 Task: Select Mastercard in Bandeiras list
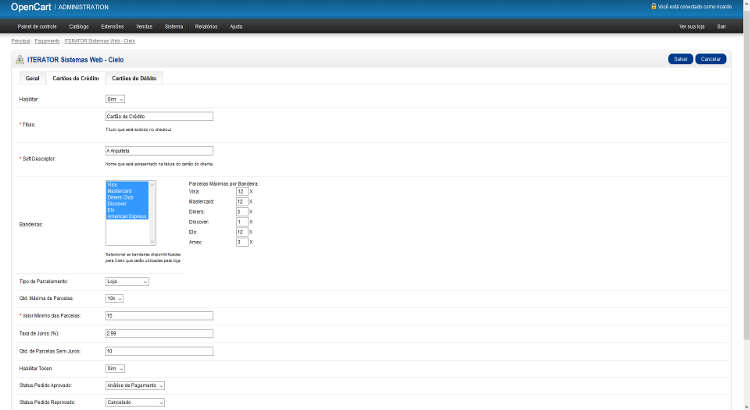[x=127, y=191]
